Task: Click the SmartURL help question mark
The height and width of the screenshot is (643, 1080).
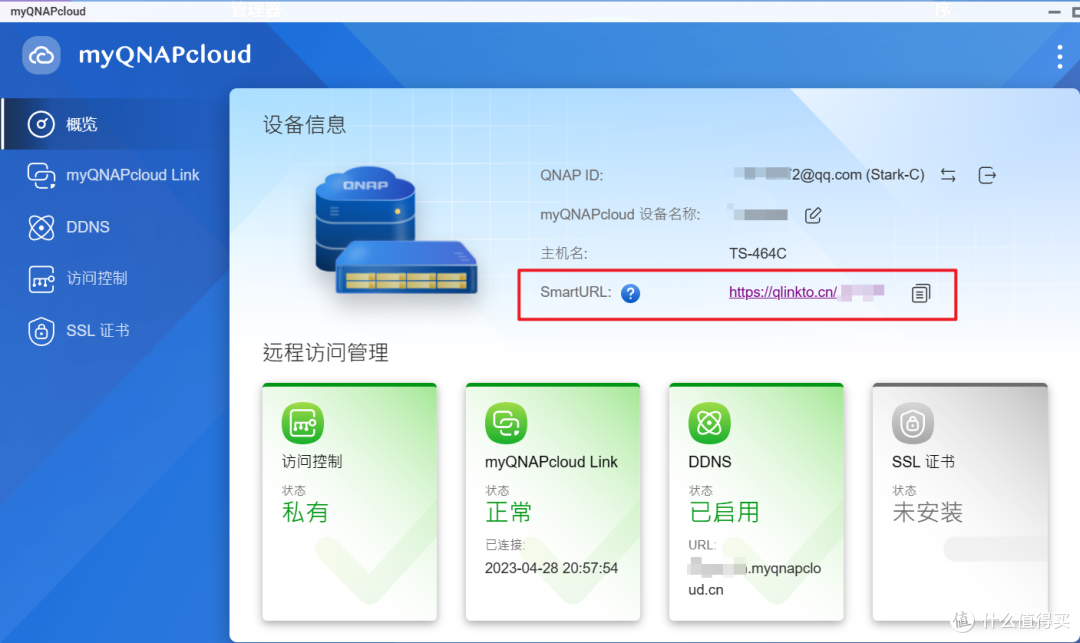Action: tap(630, 293)
